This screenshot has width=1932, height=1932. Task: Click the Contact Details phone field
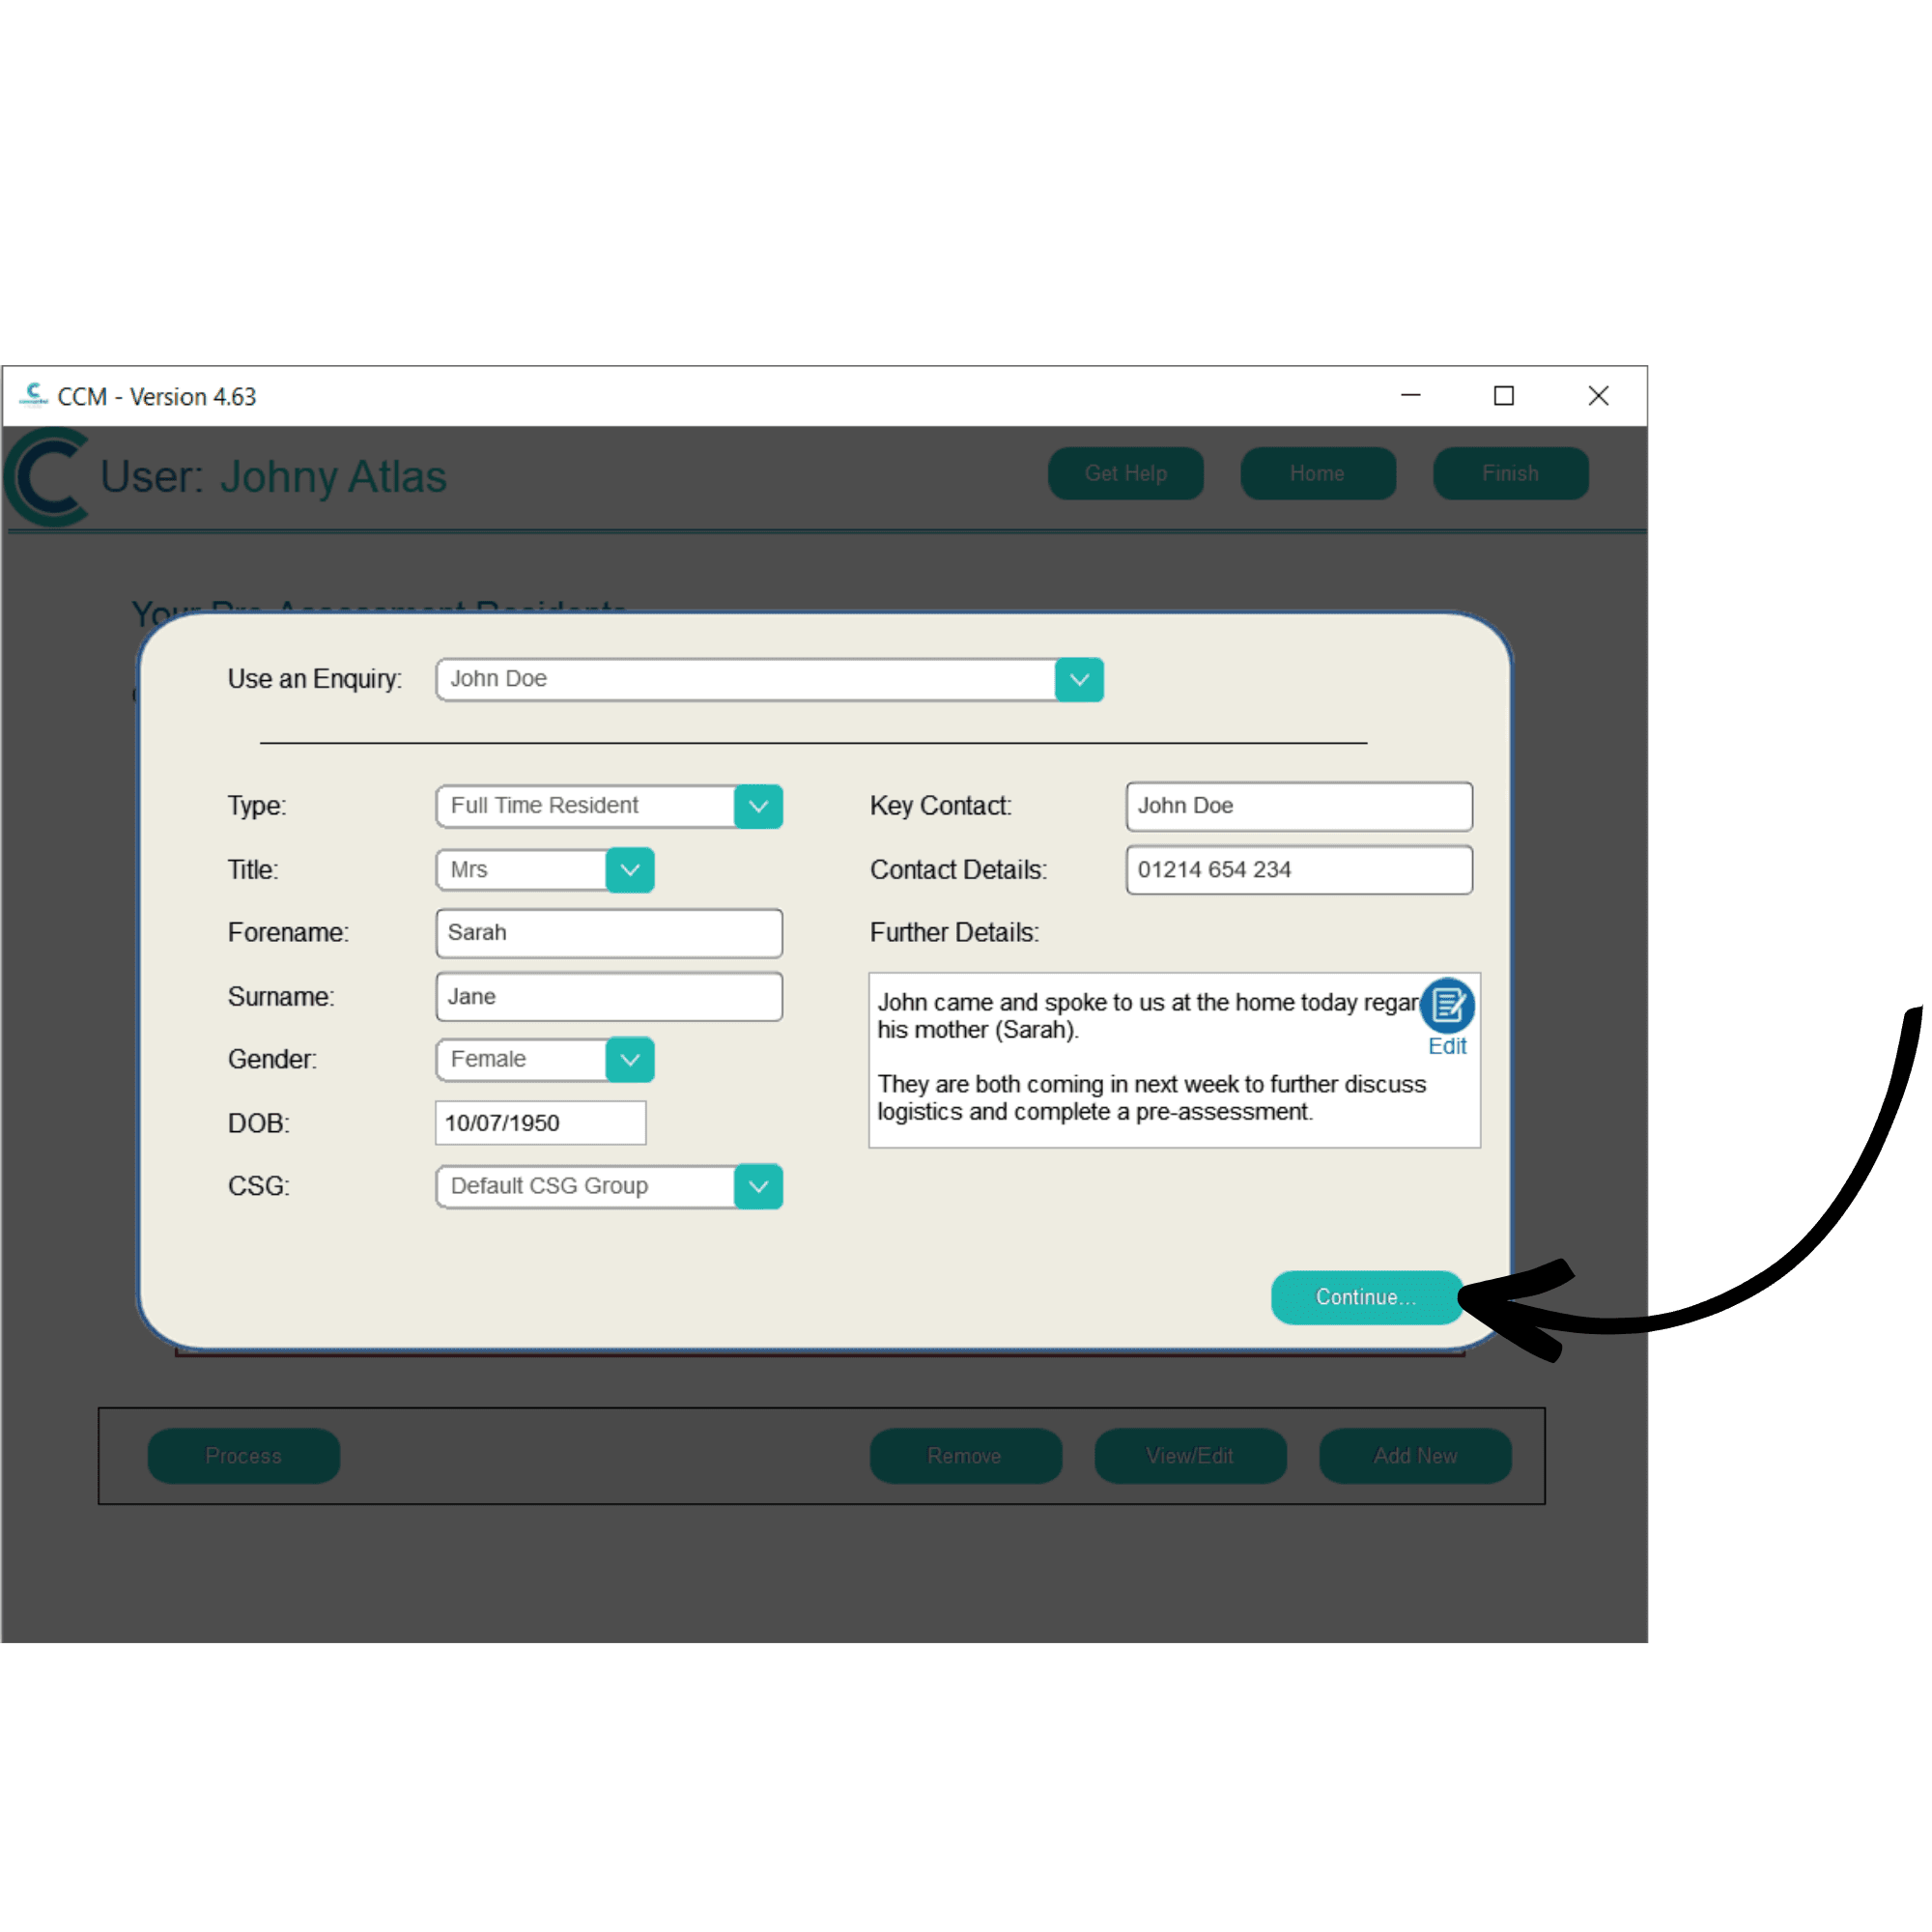[x=1298, y=870]
